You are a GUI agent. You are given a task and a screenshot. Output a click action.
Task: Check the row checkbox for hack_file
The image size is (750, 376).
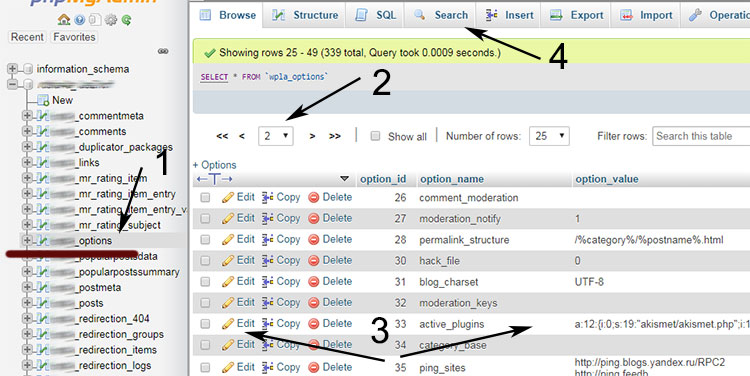[205, 261]
